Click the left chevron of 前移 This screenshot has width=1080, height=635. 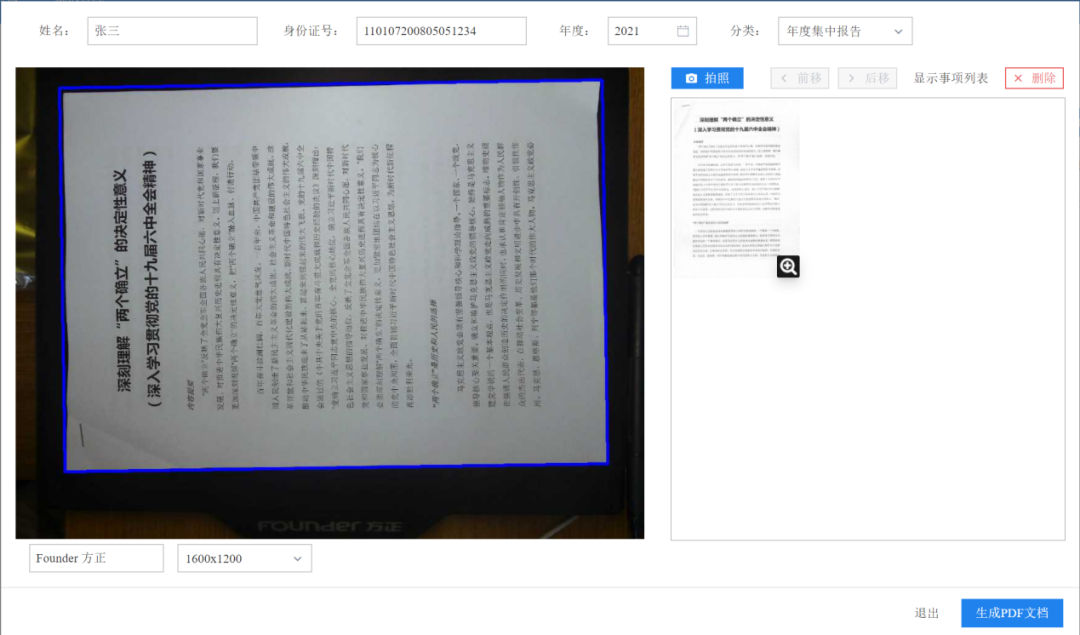[784, 78]
